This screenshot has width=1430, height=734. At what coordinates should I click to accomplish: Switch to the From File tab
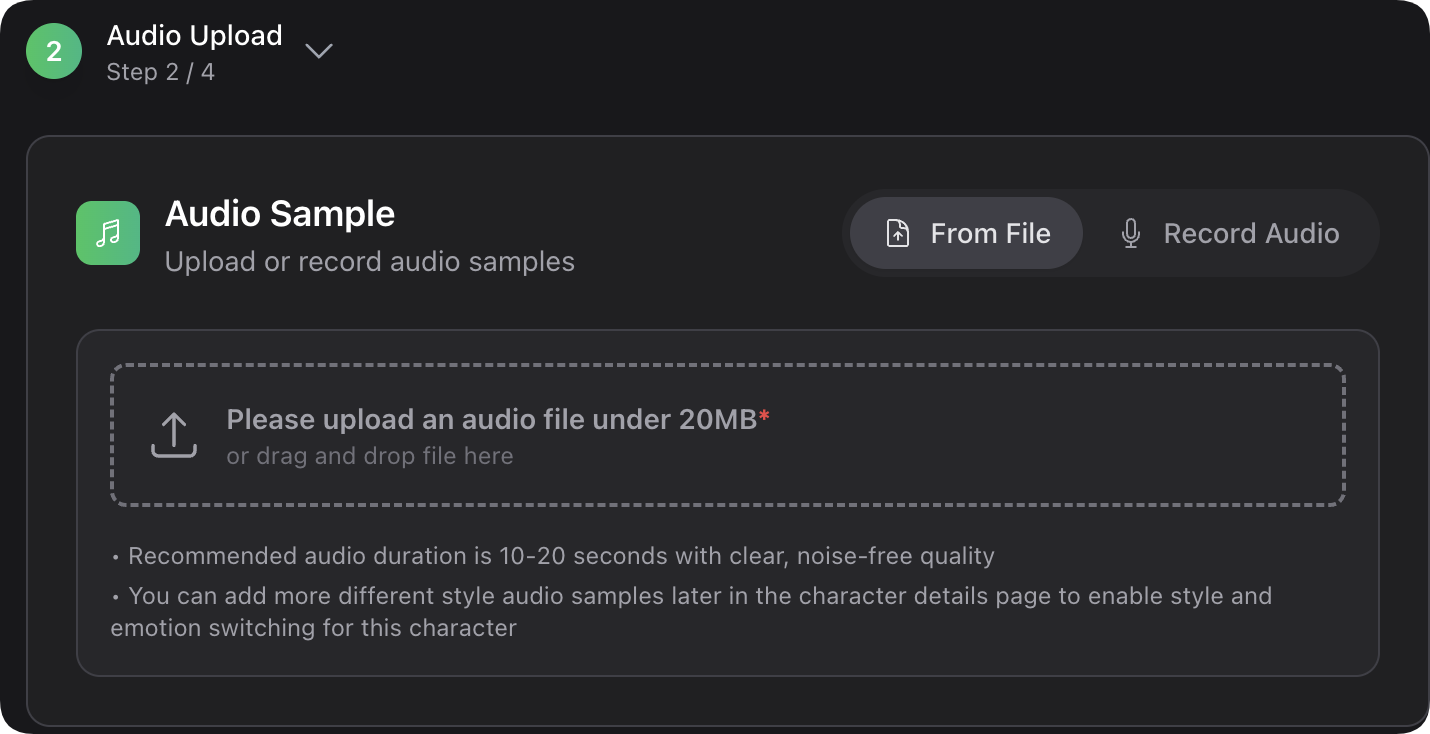tap(966, 233)
